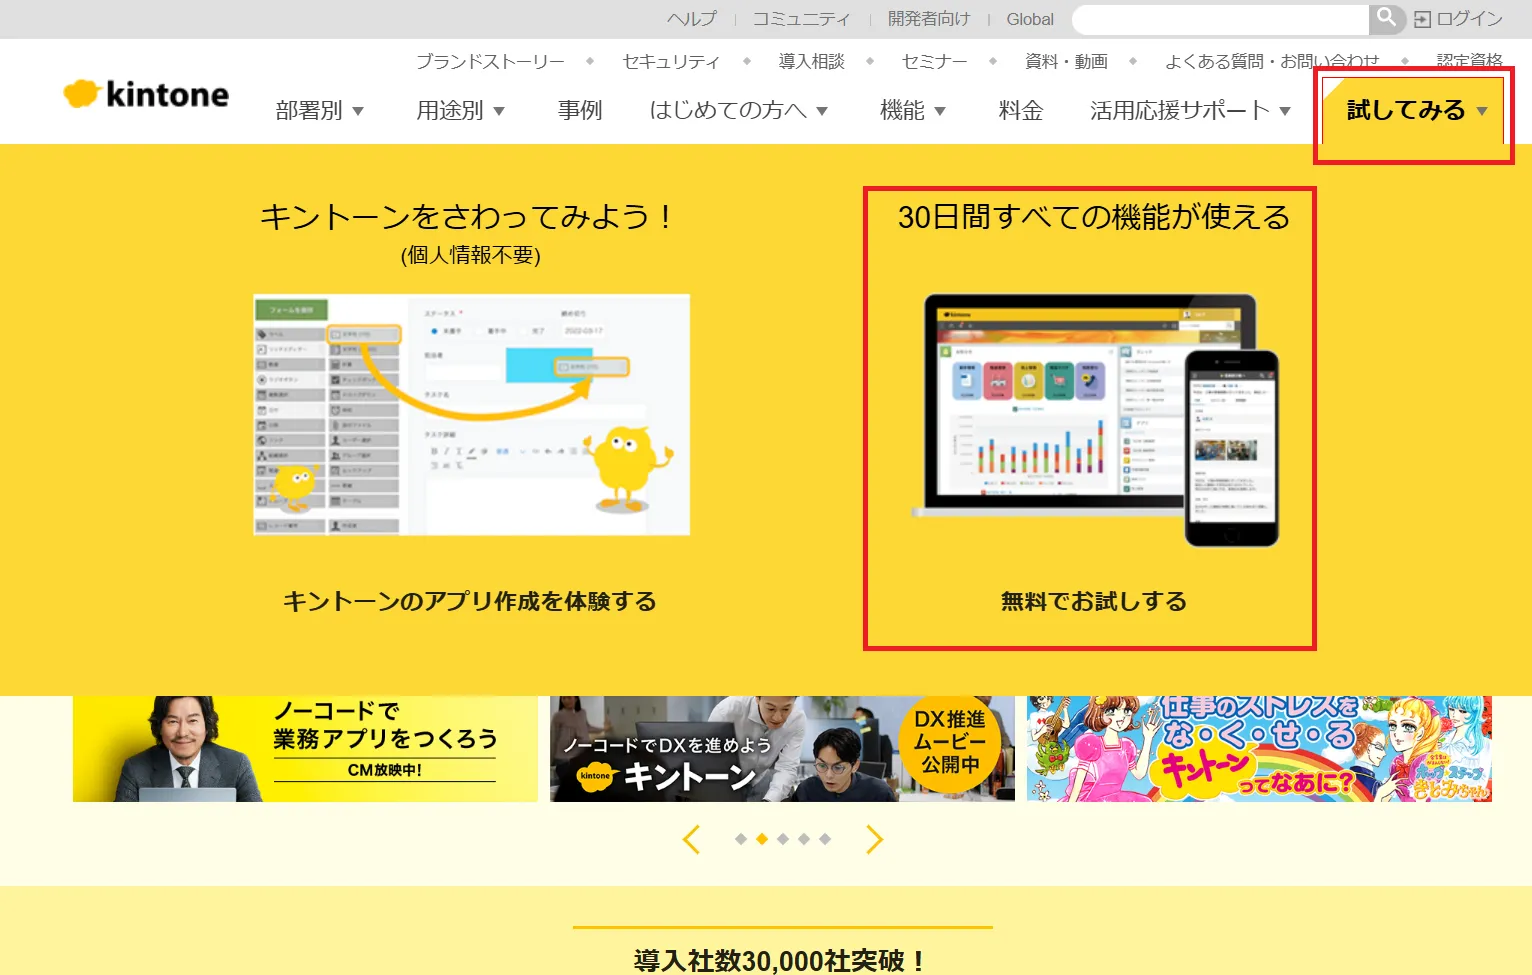1532x975 pixels.
Task: Open 認定資格 link
Action: click(x=1469, y=61)
